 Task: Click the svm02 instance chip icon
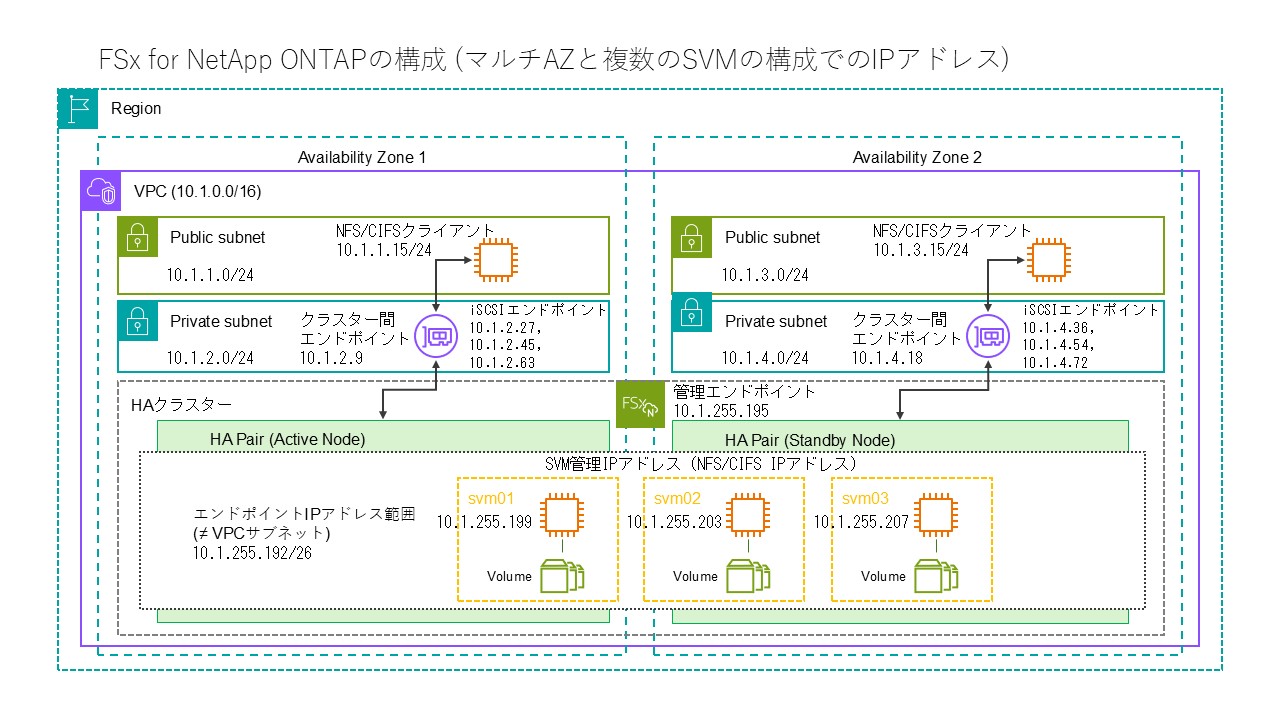(748, 516)
